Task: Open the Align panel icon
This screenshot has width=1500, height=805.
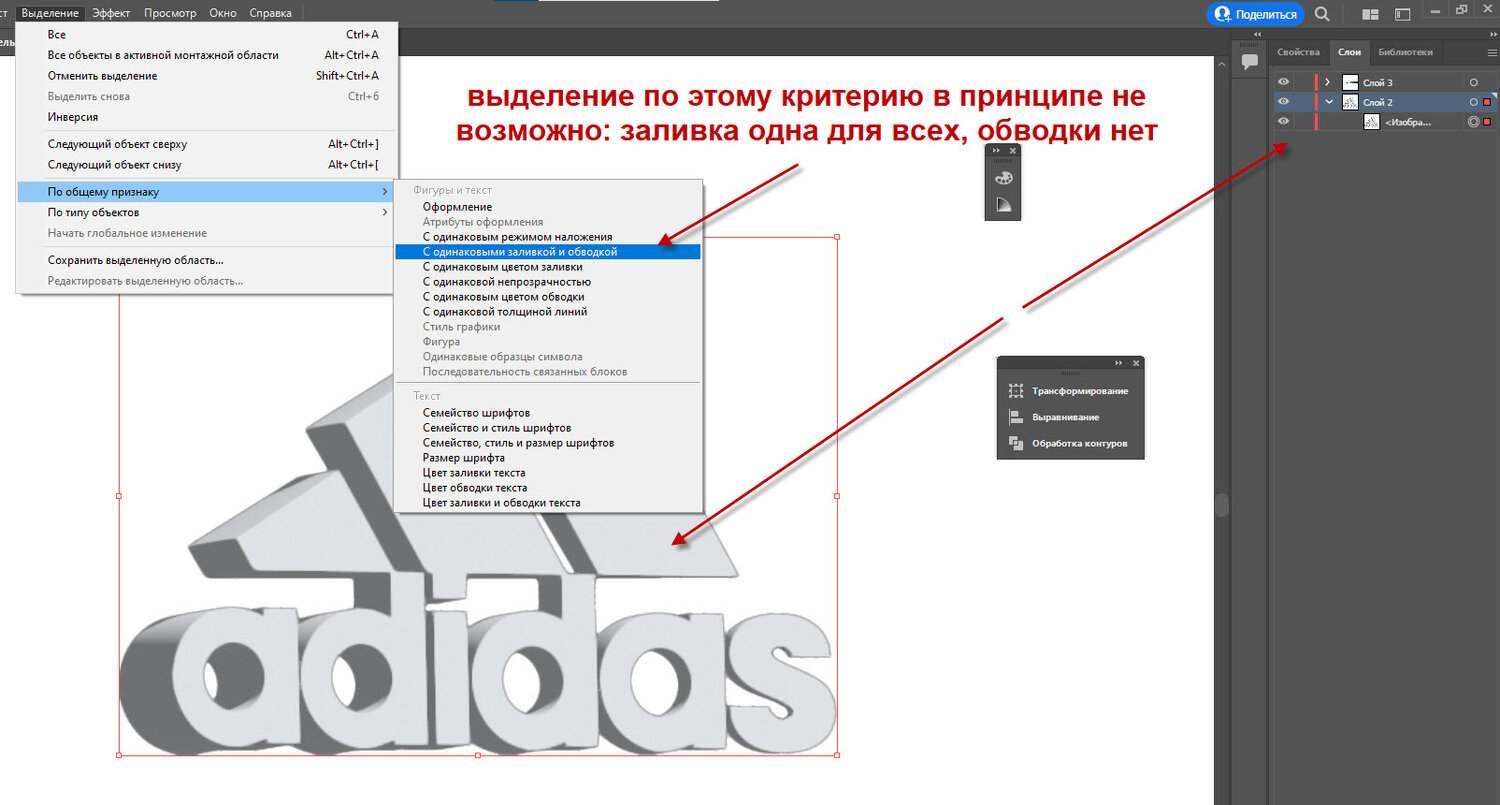Action: pos(1016,417)
